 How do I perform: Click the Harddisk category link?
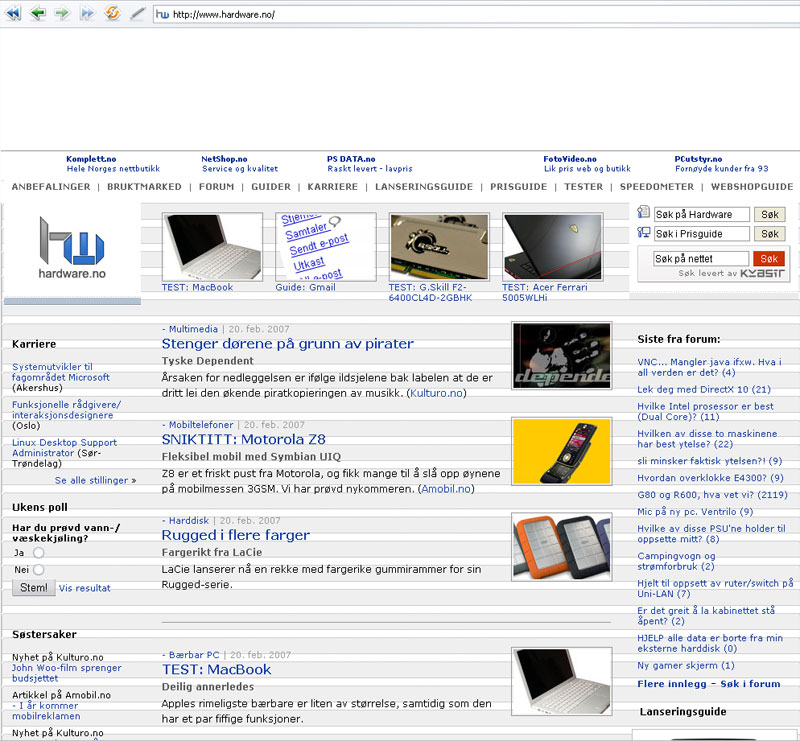coord(189,521)
